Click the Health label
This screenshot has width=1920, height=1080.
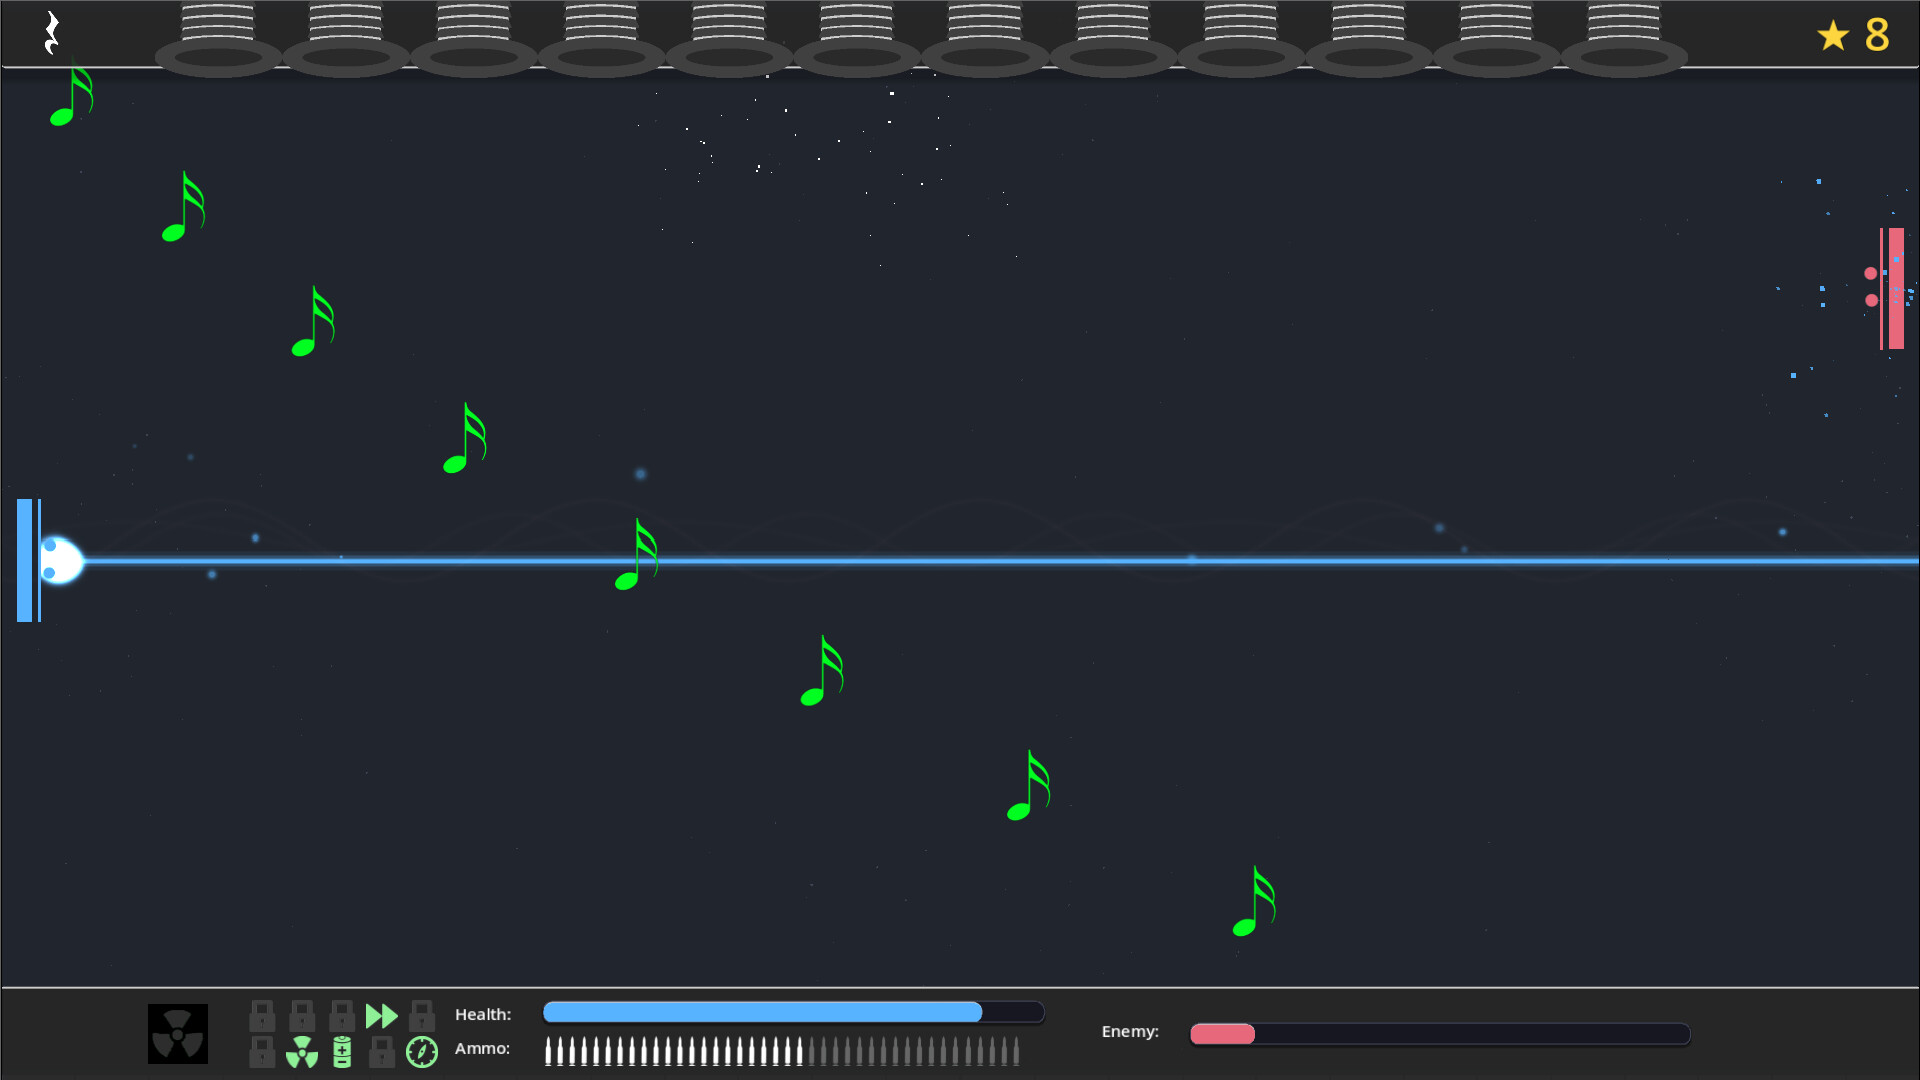[x=483, y=1014]
